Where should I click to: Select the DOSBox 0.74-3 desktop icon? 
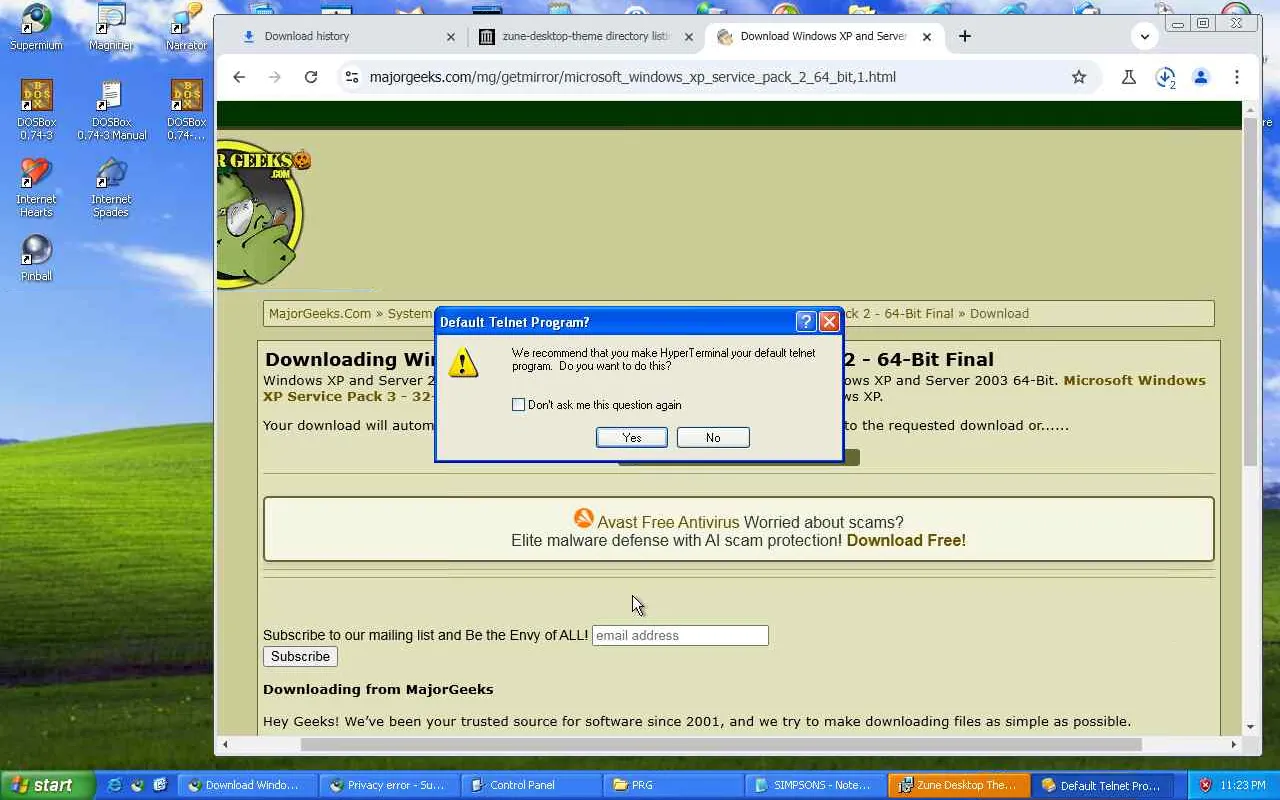click(36, 110)
